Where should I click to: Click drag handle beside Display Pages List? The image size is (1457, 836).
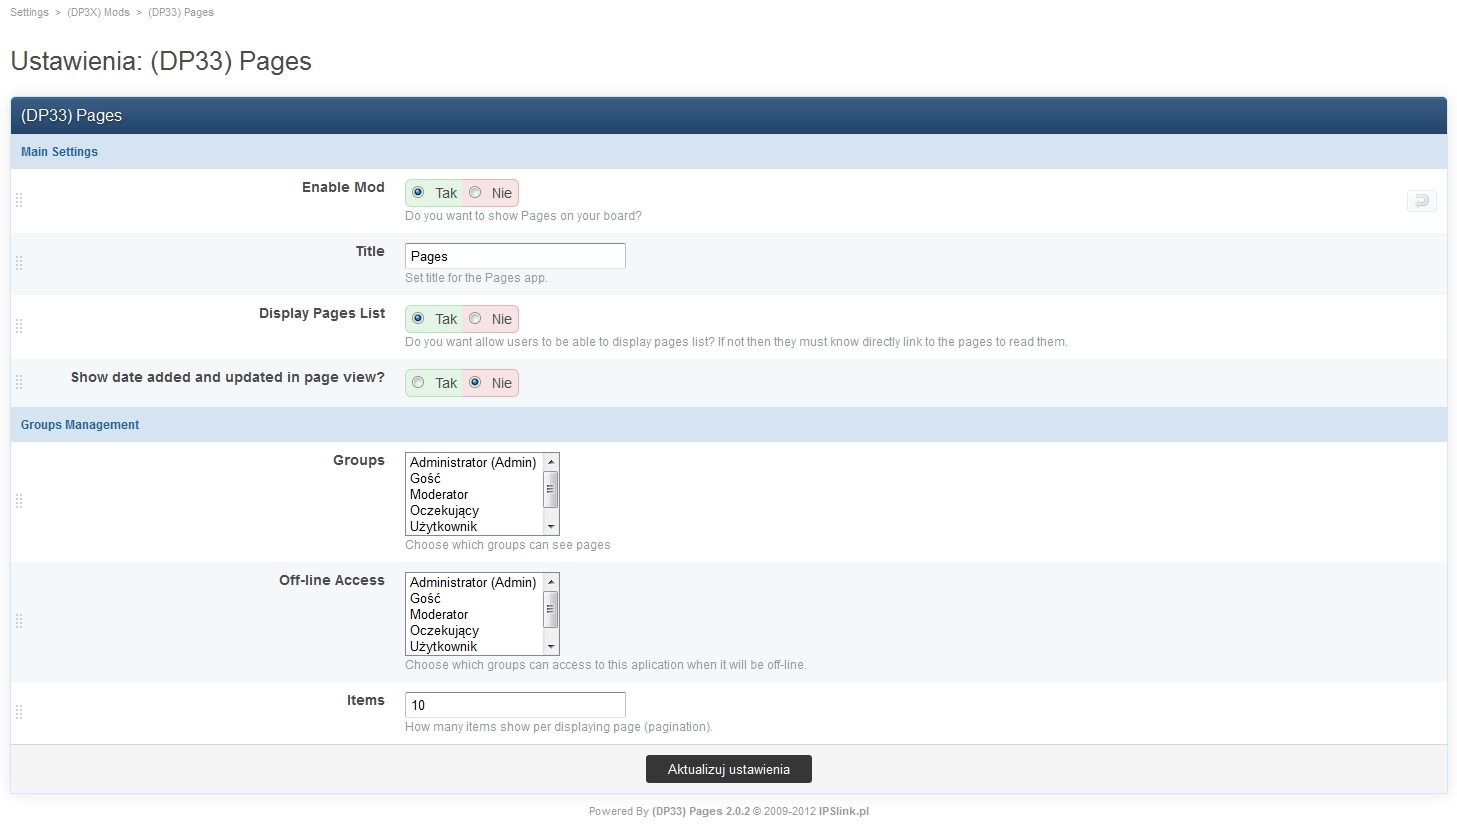(19, 326)
